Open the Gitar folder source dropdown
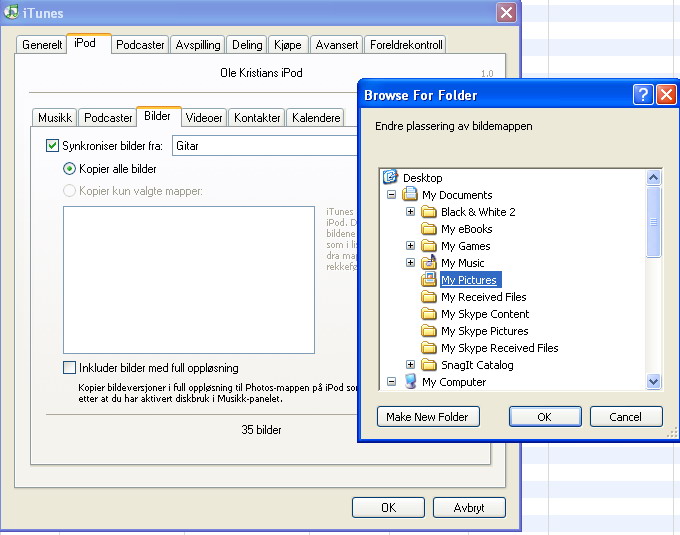This screenshot has width=680, height=535. click(x=265, y=146)
